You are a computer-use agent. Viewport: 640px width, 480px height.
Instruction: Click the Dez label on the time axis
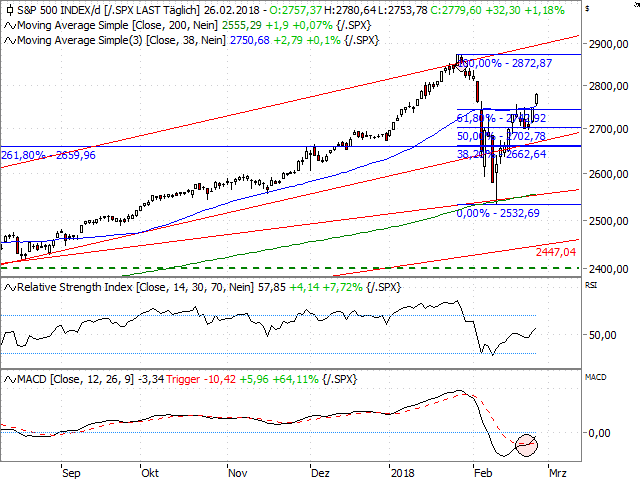pyautogui.click(x=320, y=473)
